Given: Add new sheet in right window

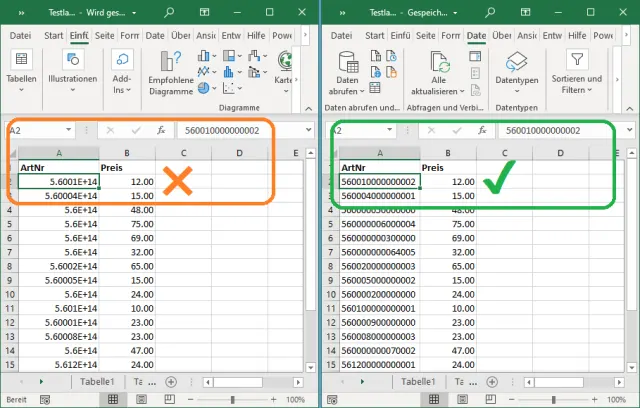Looking at the screenshot, I should [492, 382].
